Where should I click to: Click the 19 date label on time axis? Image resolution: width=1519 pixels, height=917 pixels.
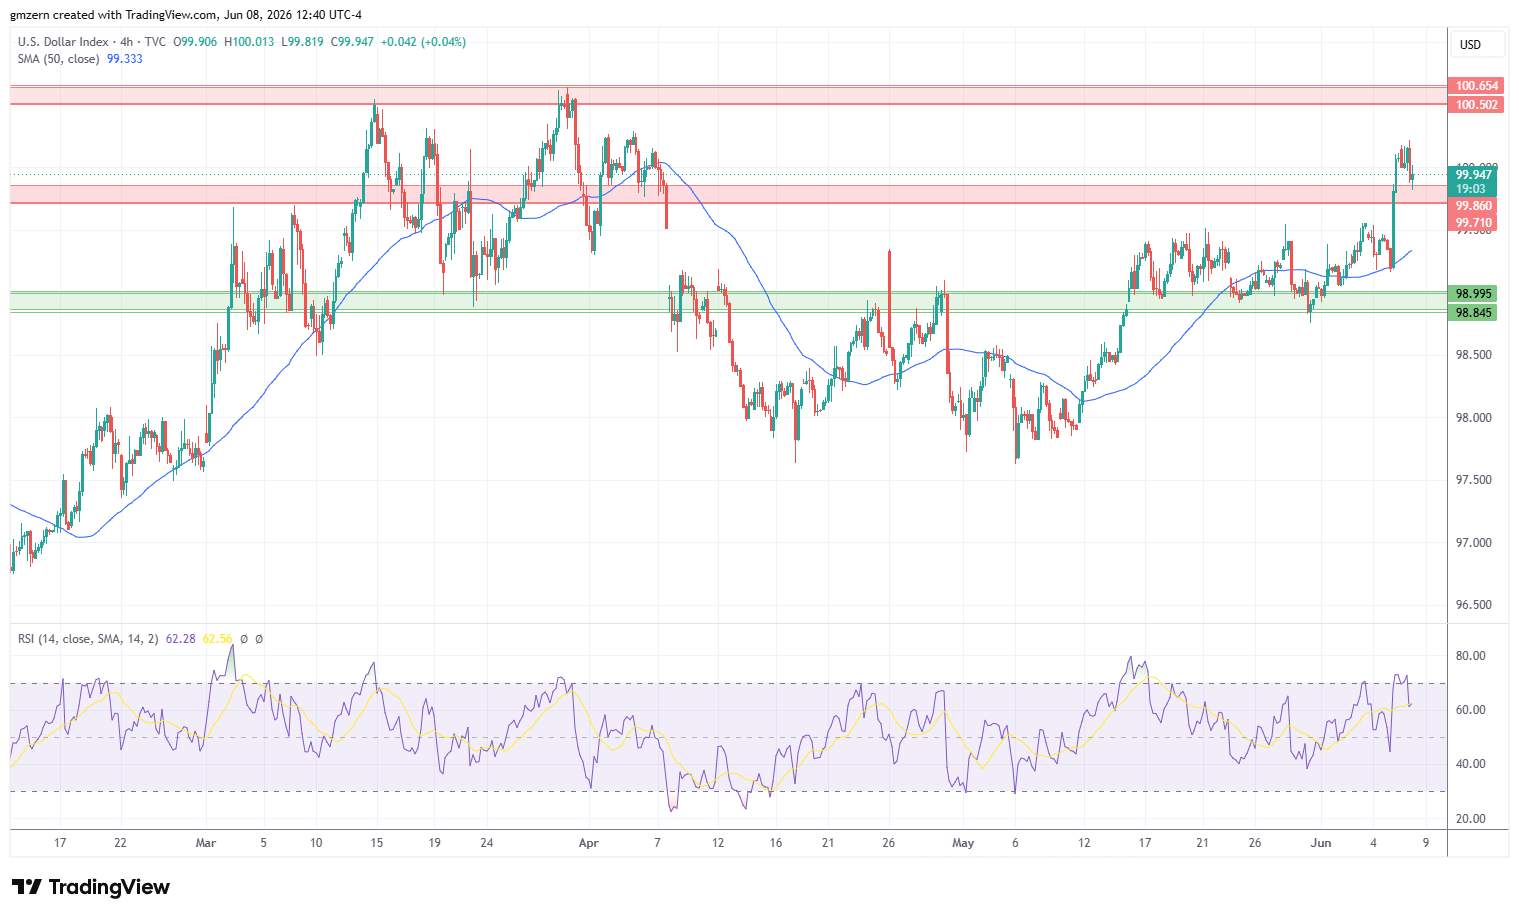pyautogui.click(x=435, y=843)
